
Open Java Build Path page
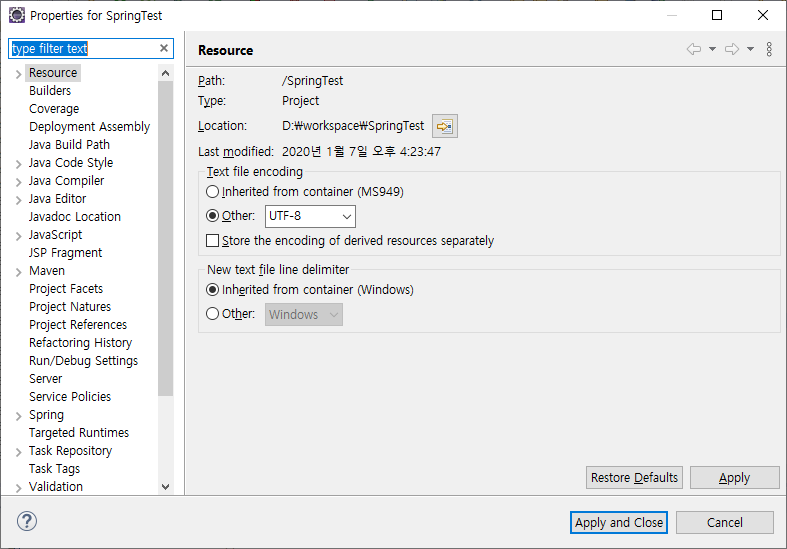click(69, 145)
